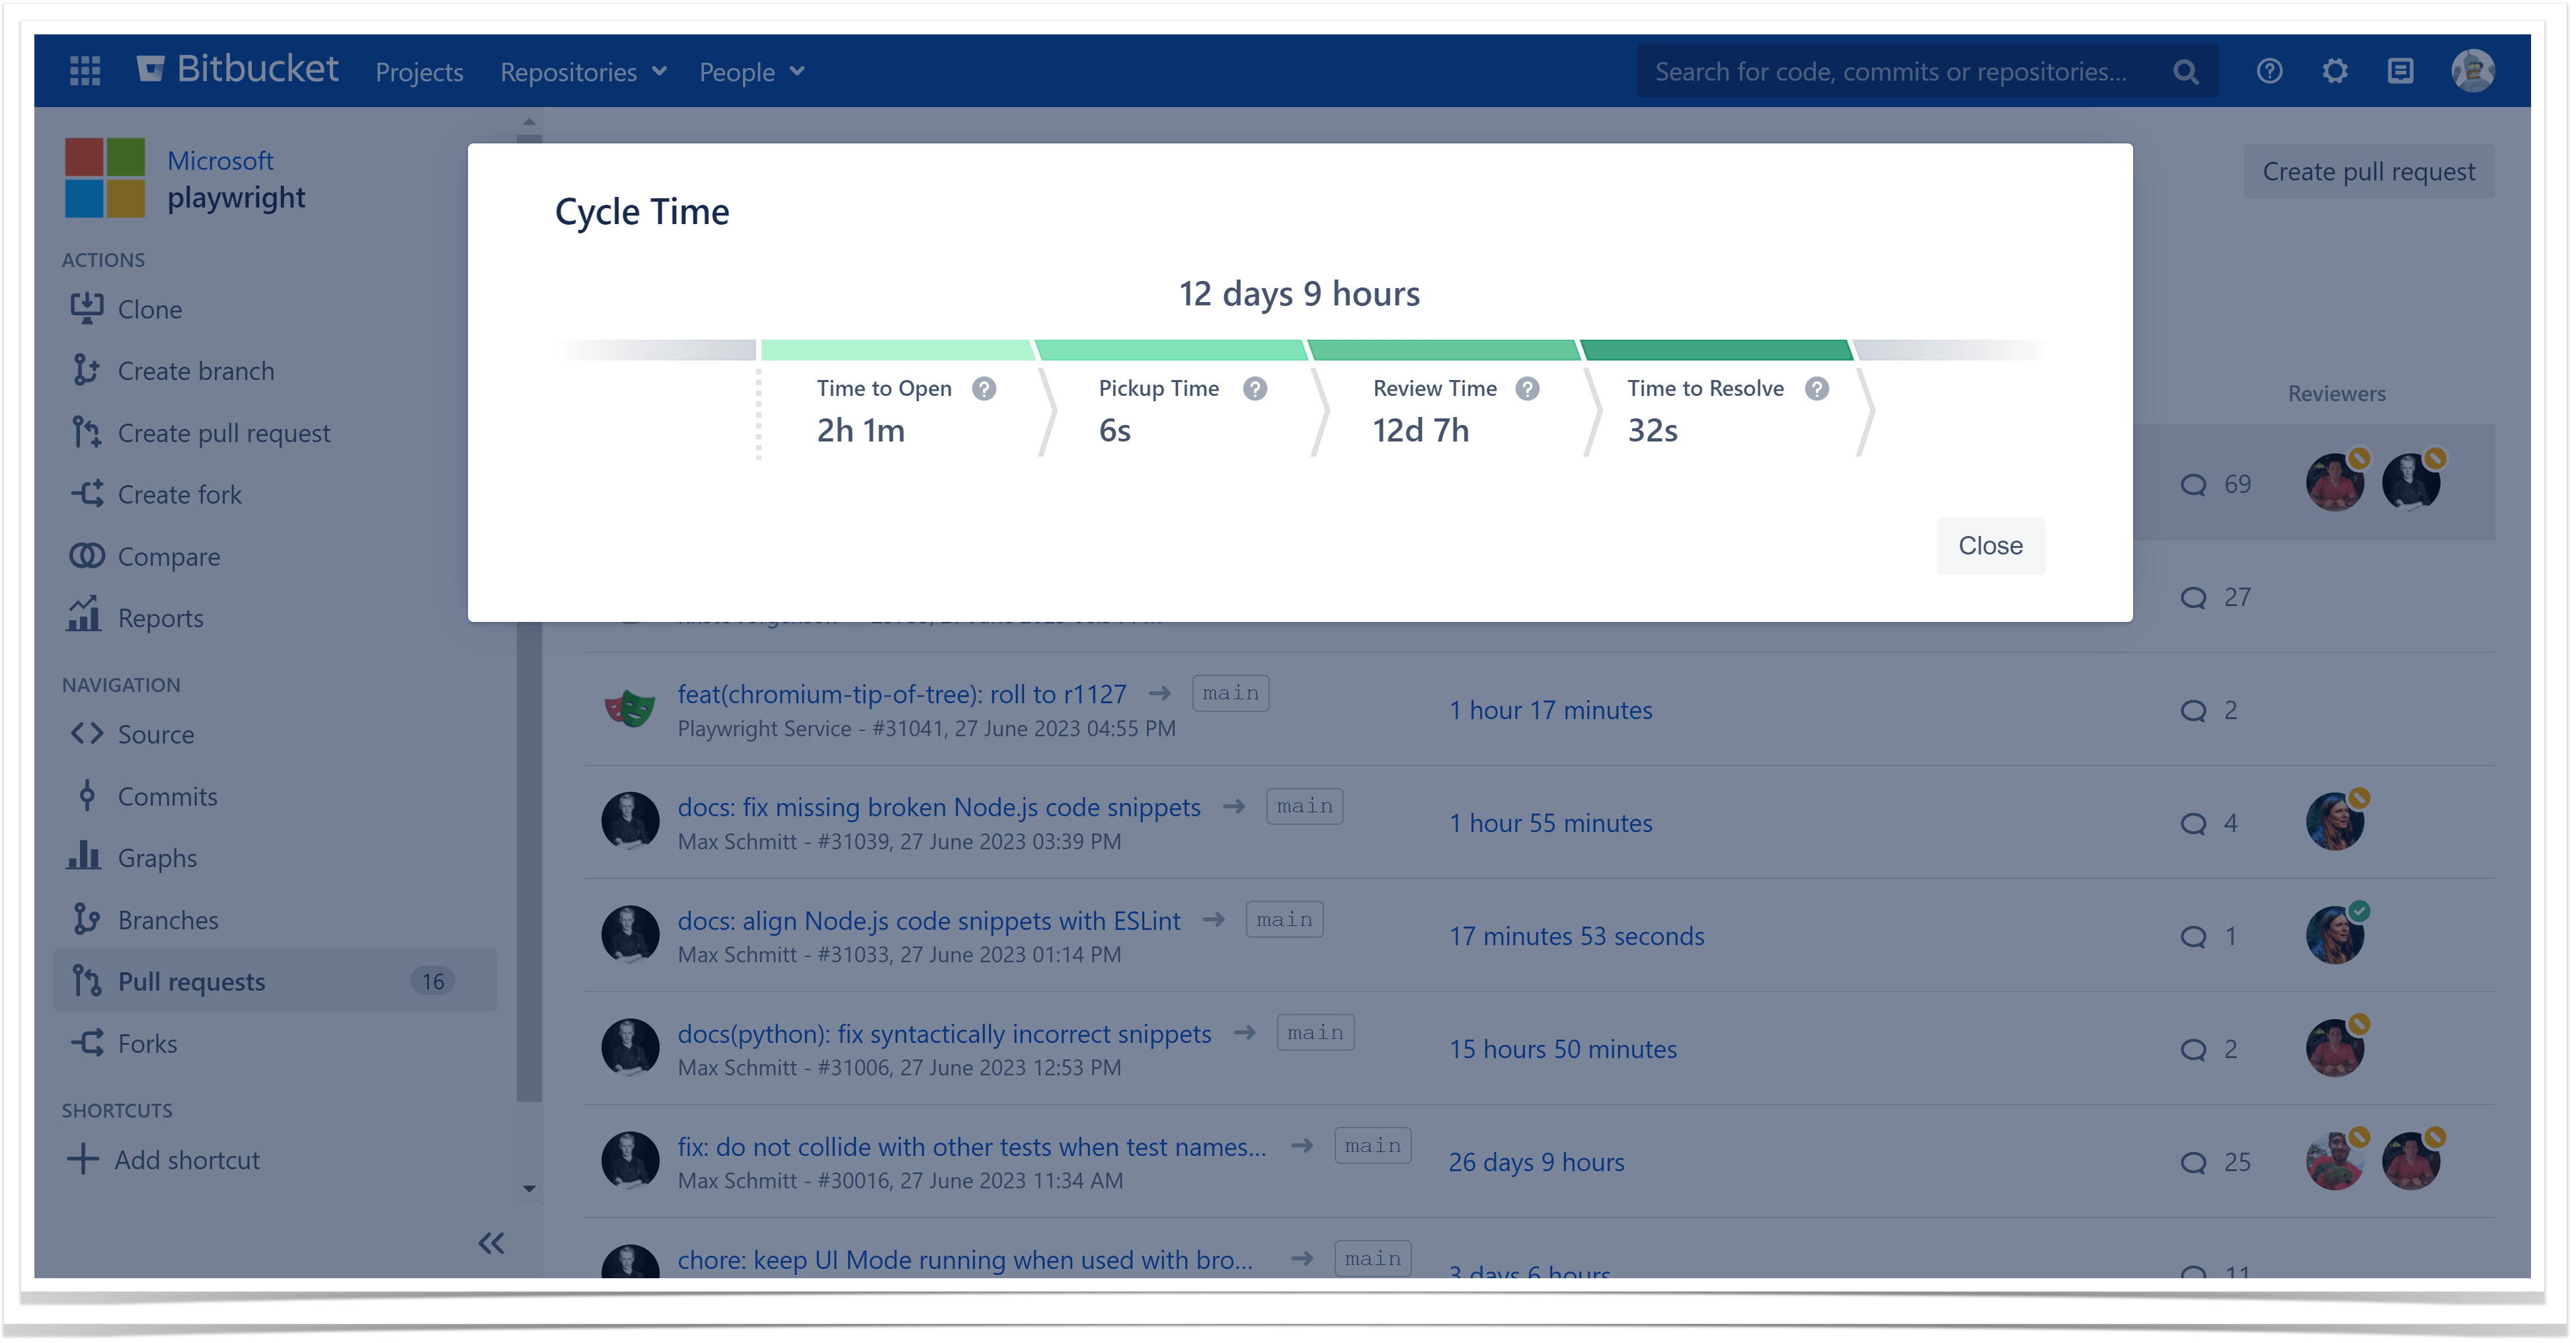The width and height of the screenshot is (2576, 1343).
Task: Open the app switcher grid icon
Action: 85,71
